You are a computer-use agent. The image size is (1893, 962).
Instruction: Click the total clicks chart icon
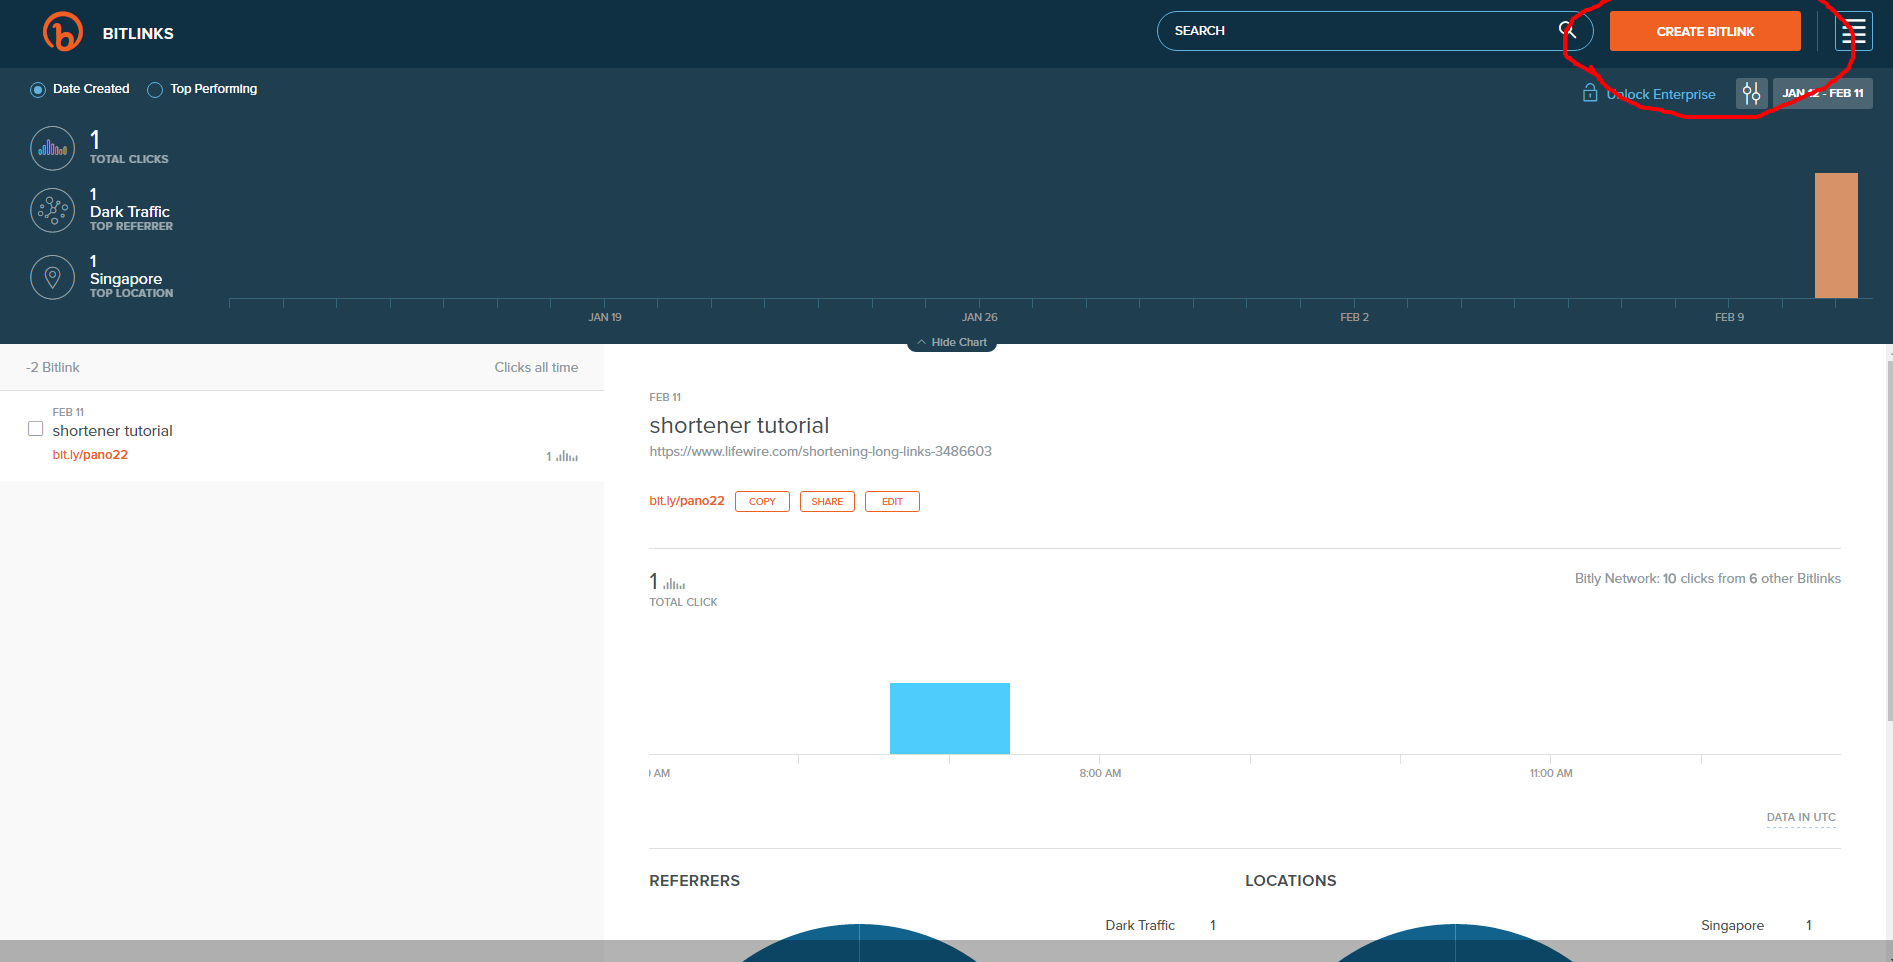(52, 149)
